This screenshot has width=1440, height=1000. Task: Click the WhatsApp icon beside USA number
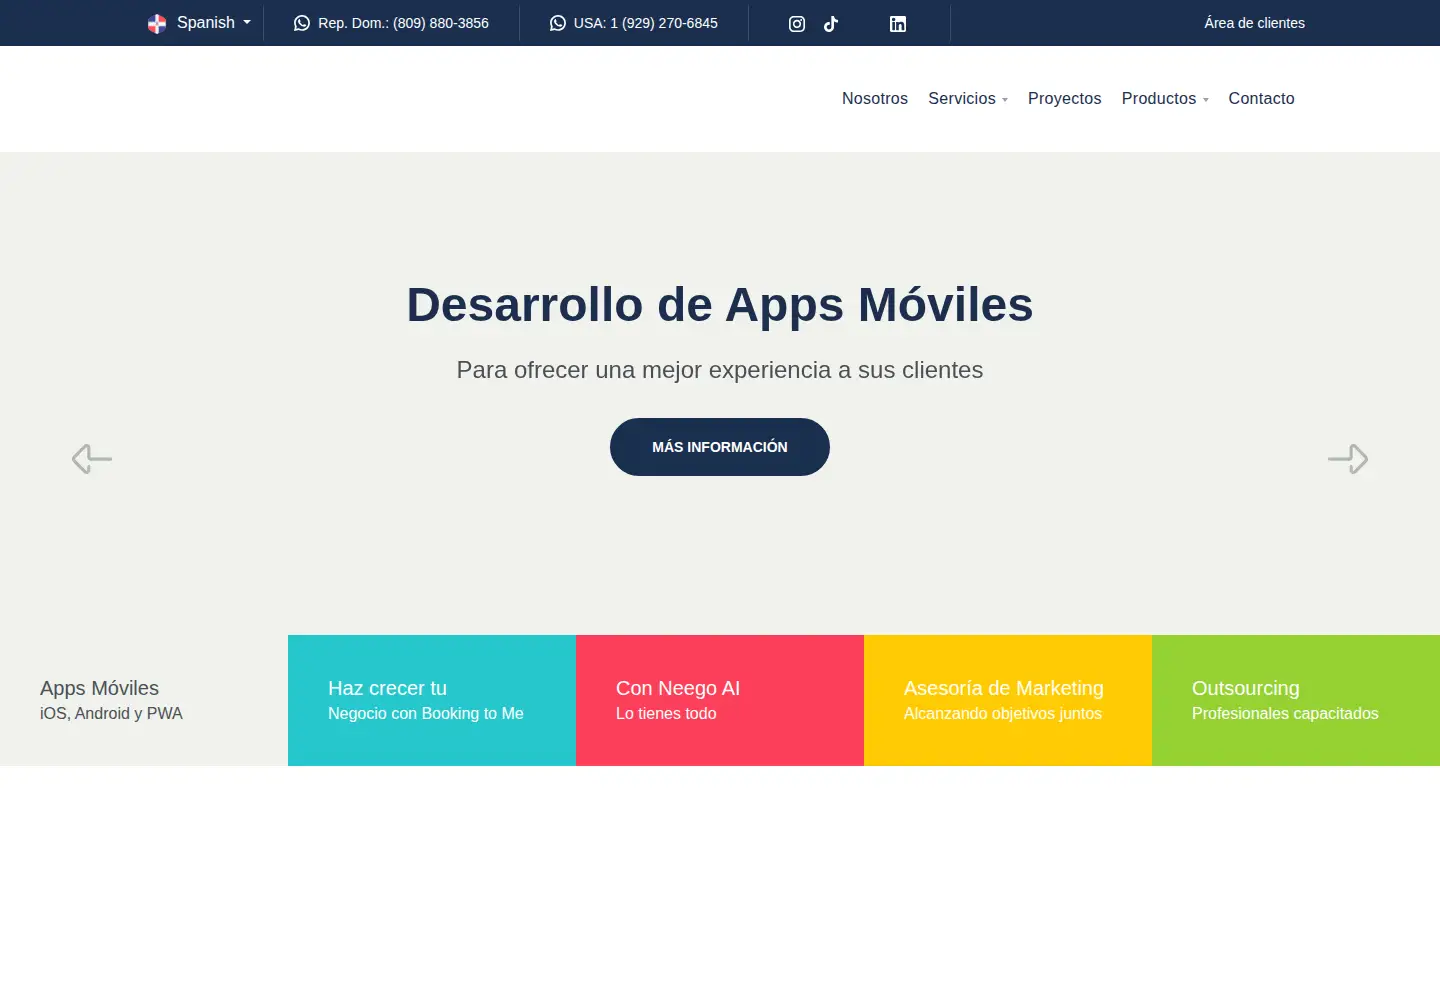[x=558, y=23]
